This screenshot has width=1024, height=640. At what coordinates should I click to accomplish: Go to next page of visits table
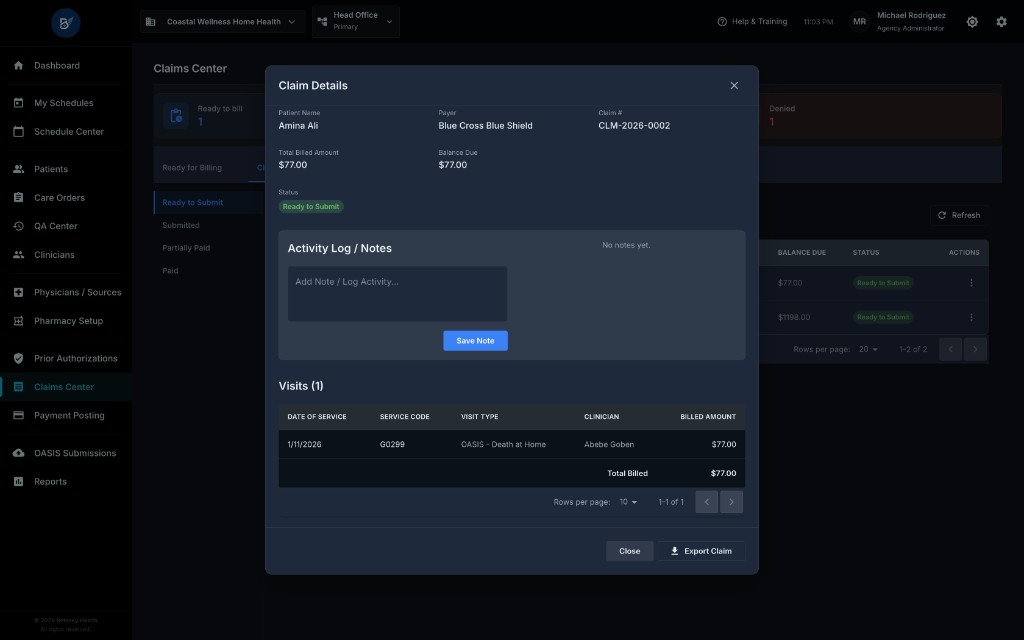(731, 502)
